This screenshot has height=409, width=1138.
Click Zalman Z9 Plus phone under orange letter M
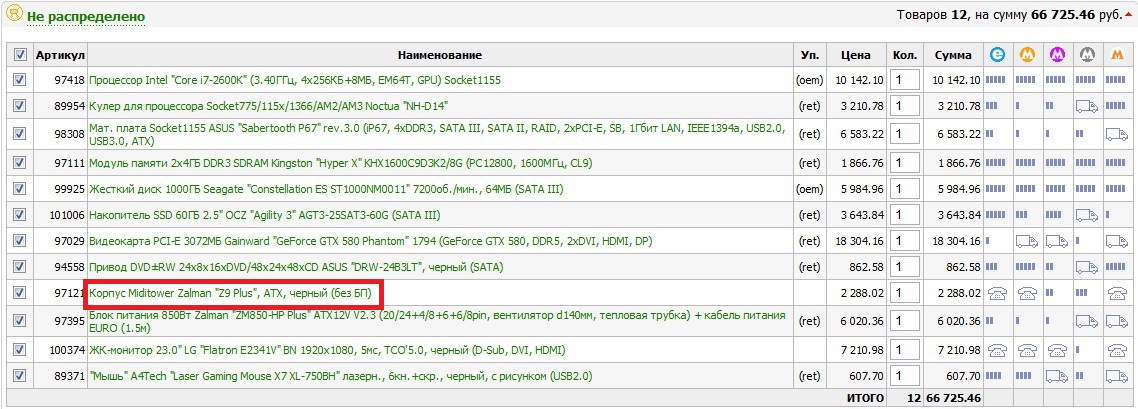pyautogui.click(x=1117, y=294)
